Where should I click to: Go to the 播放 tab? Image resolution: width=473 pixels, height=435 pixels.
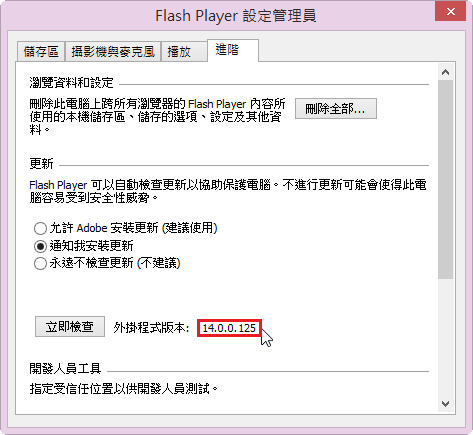pos(184,51)
